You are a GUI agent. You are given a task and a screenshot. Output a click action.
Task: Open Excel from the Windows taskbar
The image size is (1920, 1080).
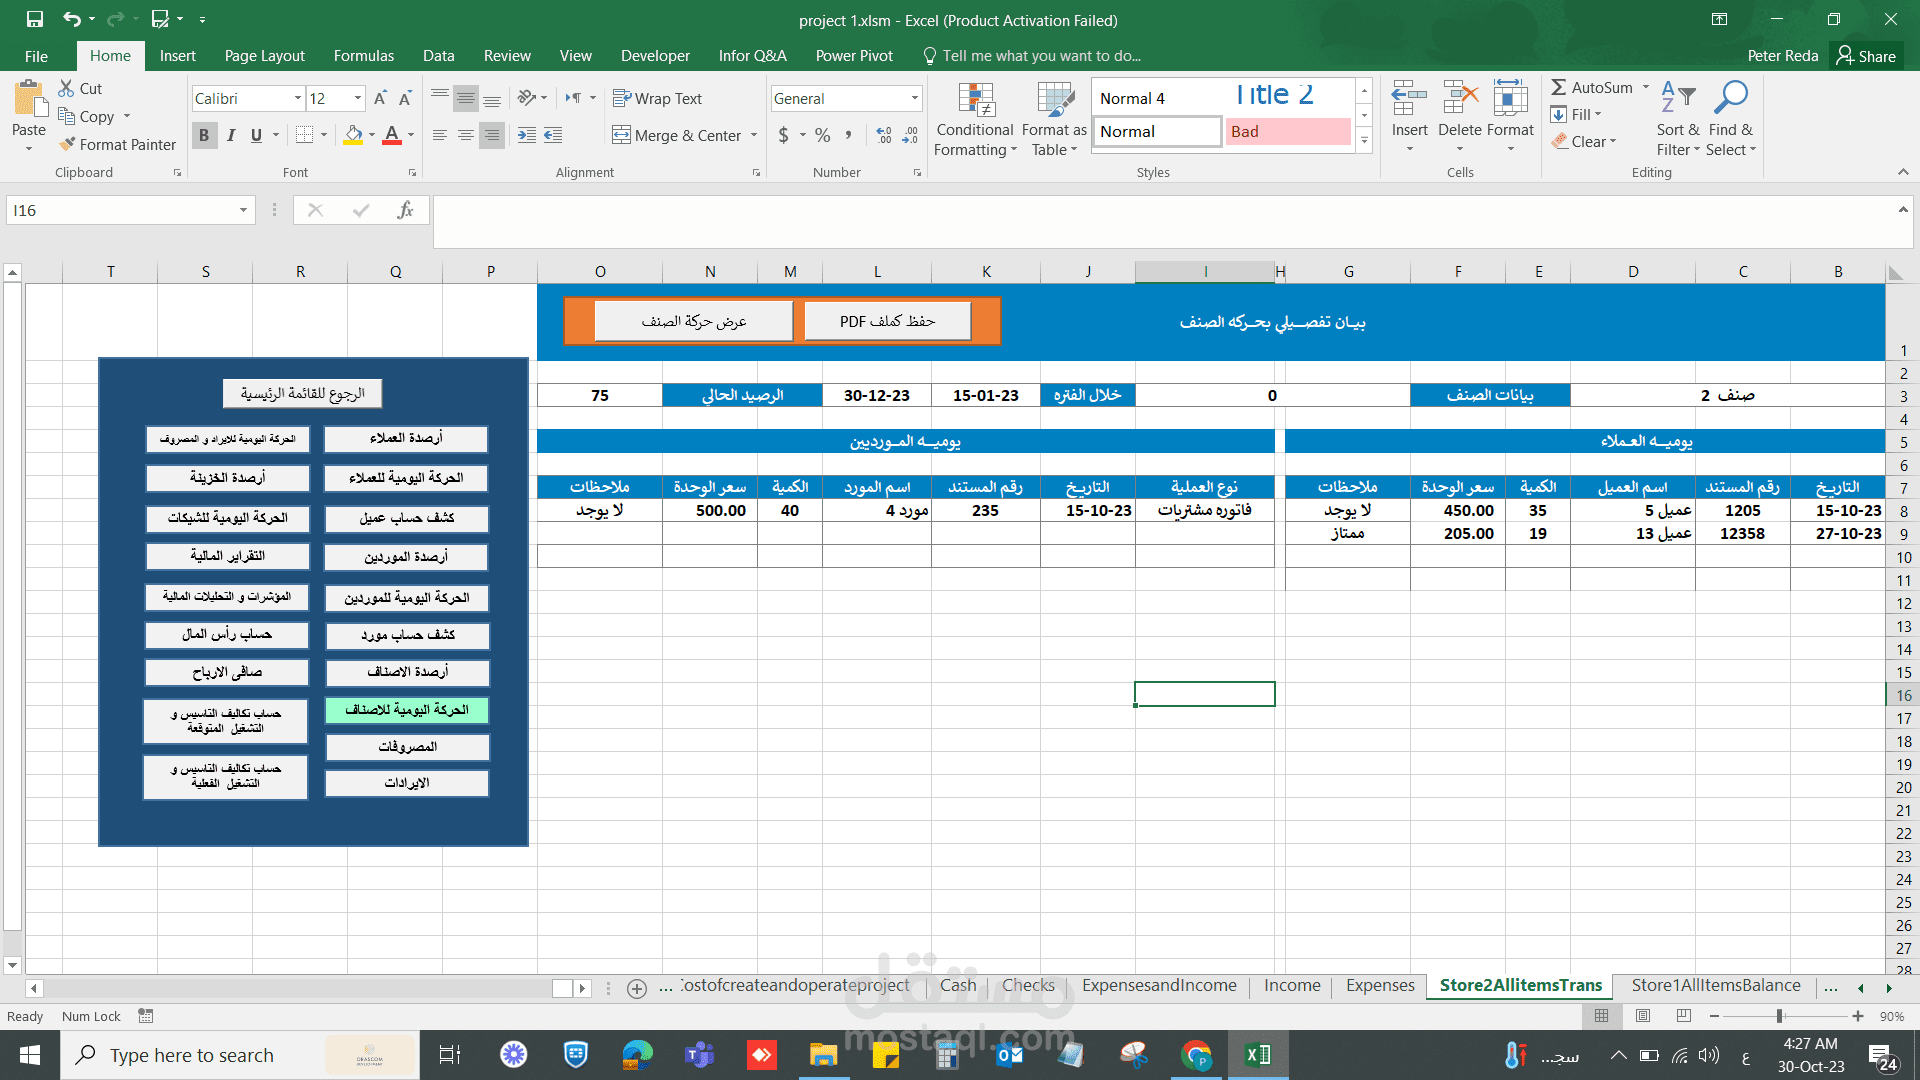click(x=1257, y=1054)
